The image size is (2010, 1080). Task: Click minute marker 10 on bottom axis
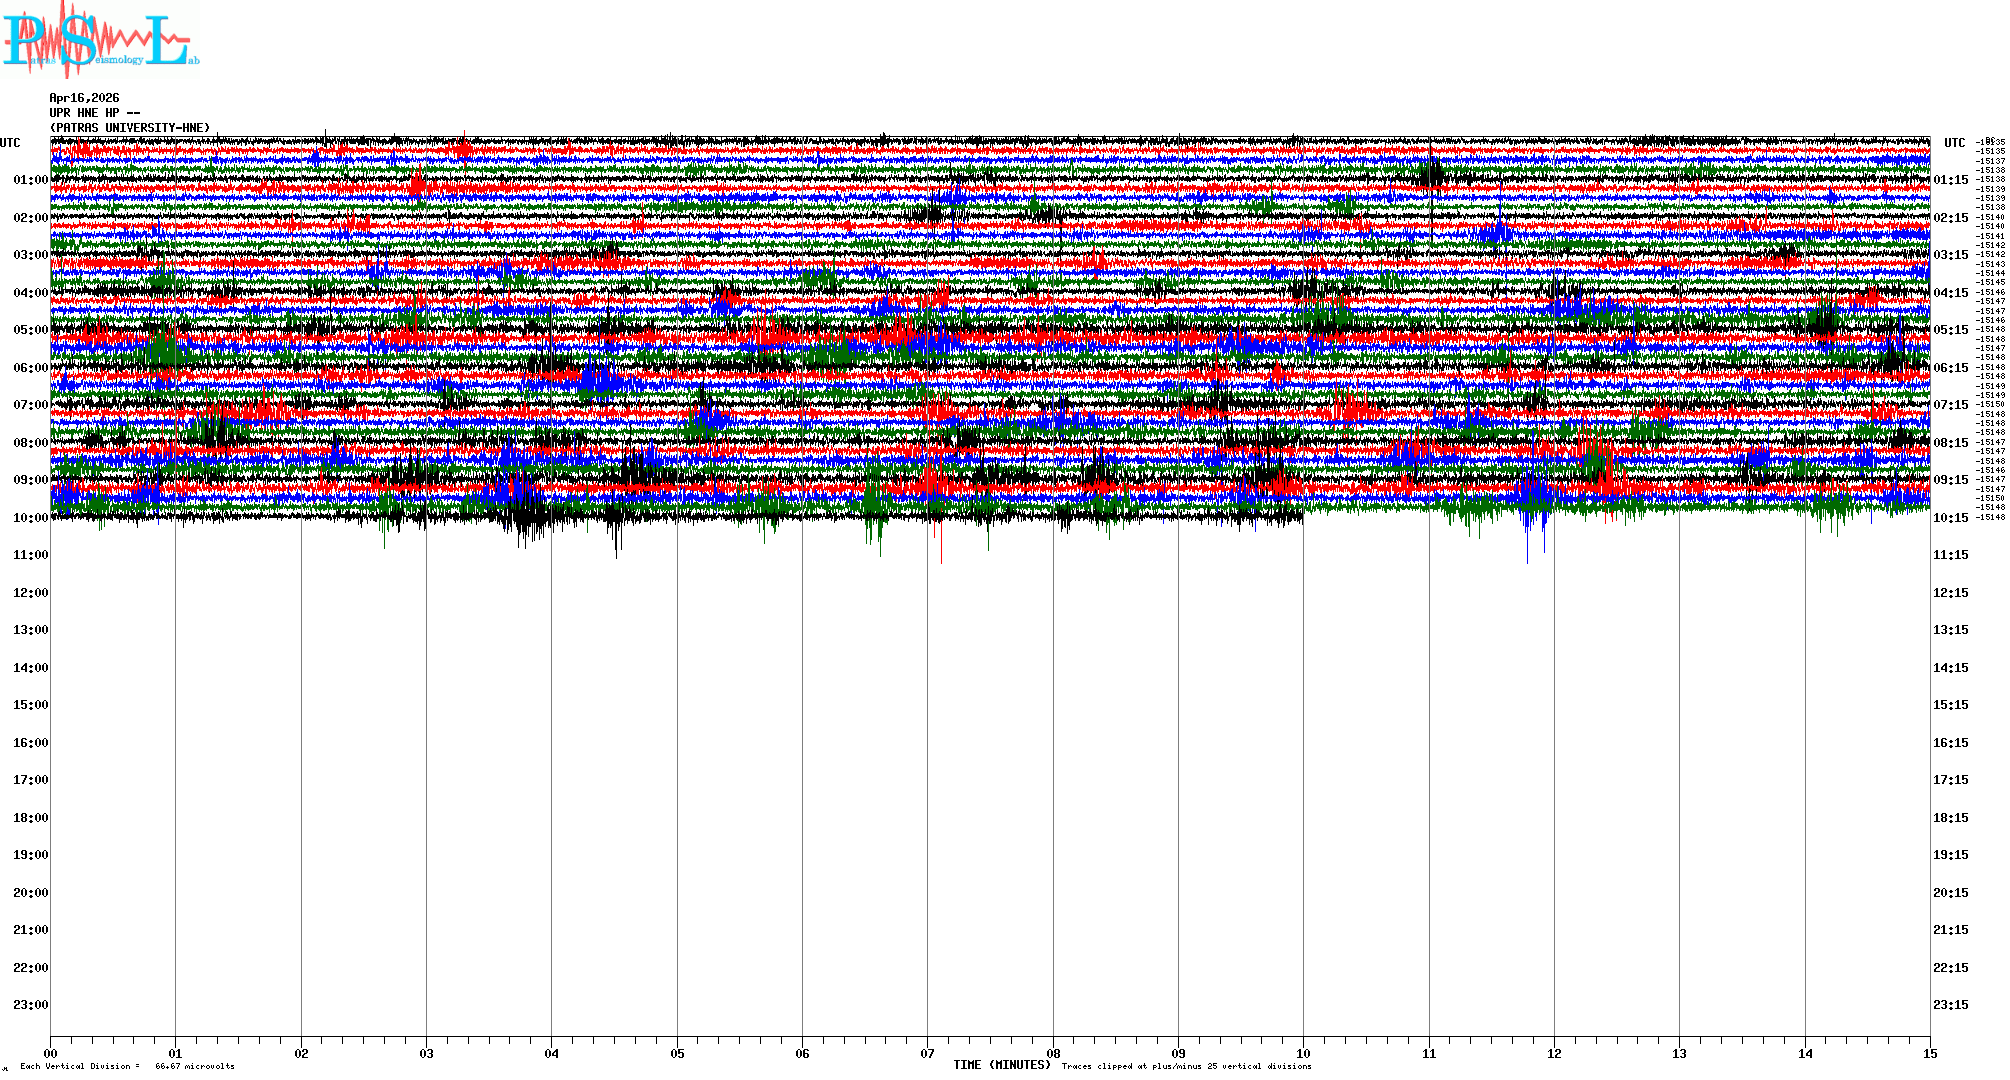1303,1053
